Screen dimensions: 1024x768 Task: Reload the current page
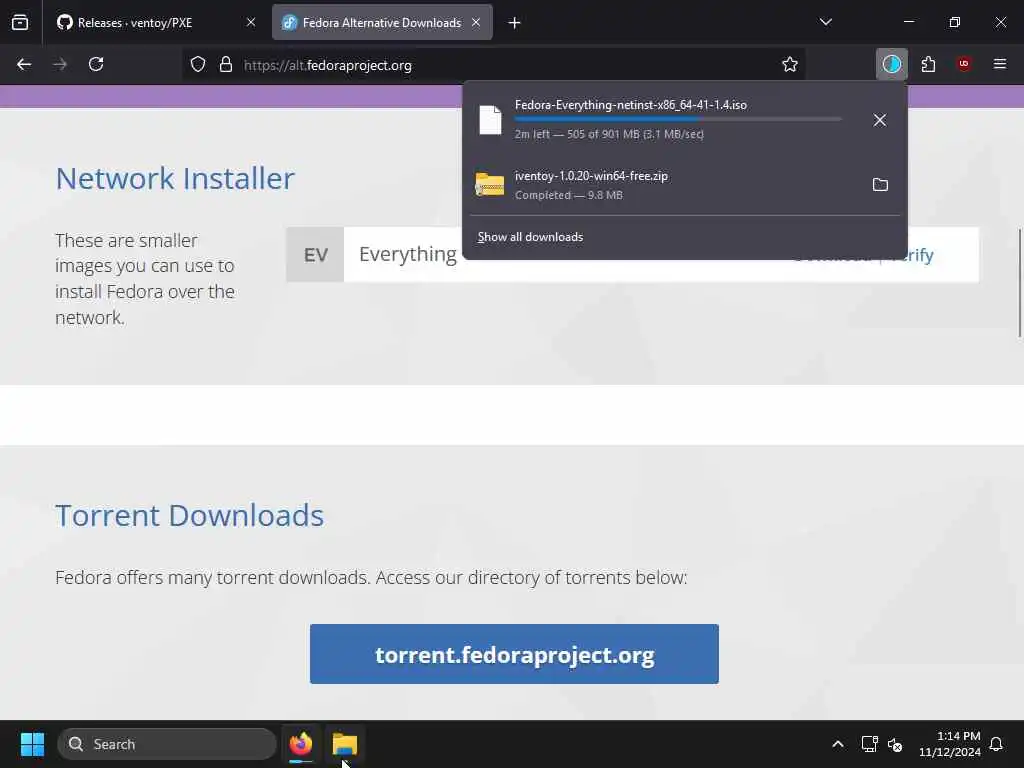click(x=96, y=65)
